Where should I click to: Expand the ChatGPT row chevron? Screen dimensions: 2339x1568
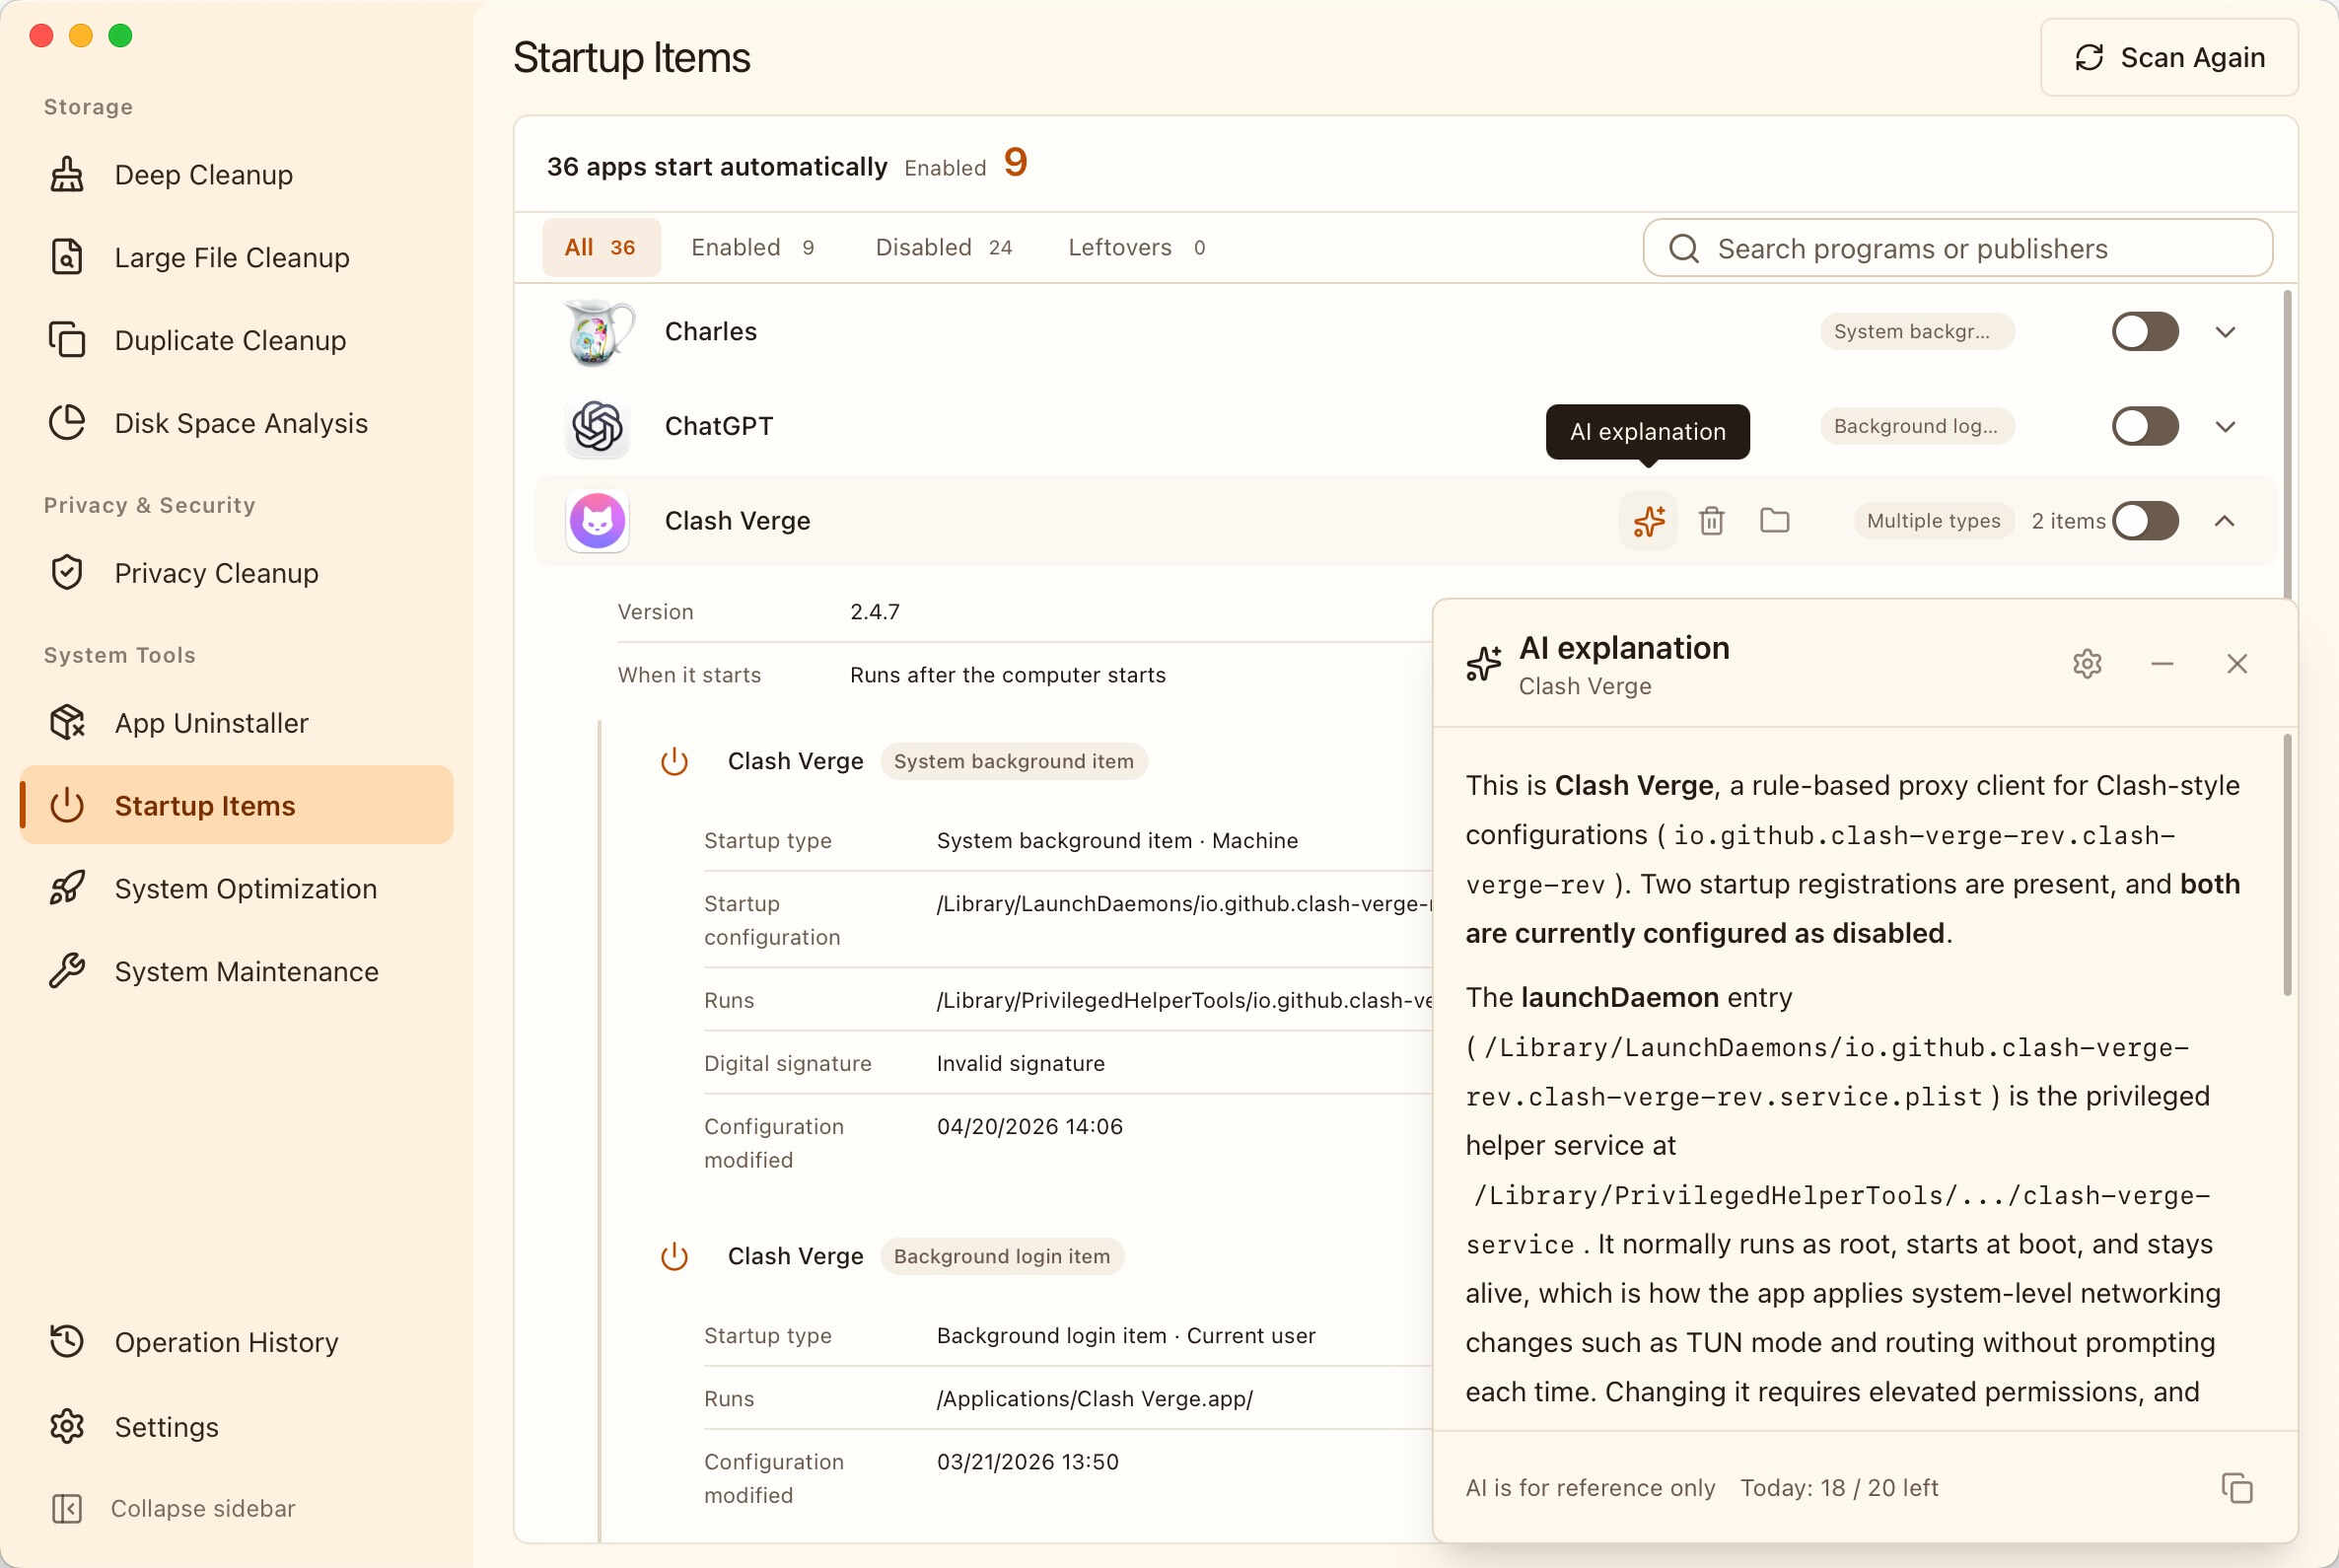2224,427
